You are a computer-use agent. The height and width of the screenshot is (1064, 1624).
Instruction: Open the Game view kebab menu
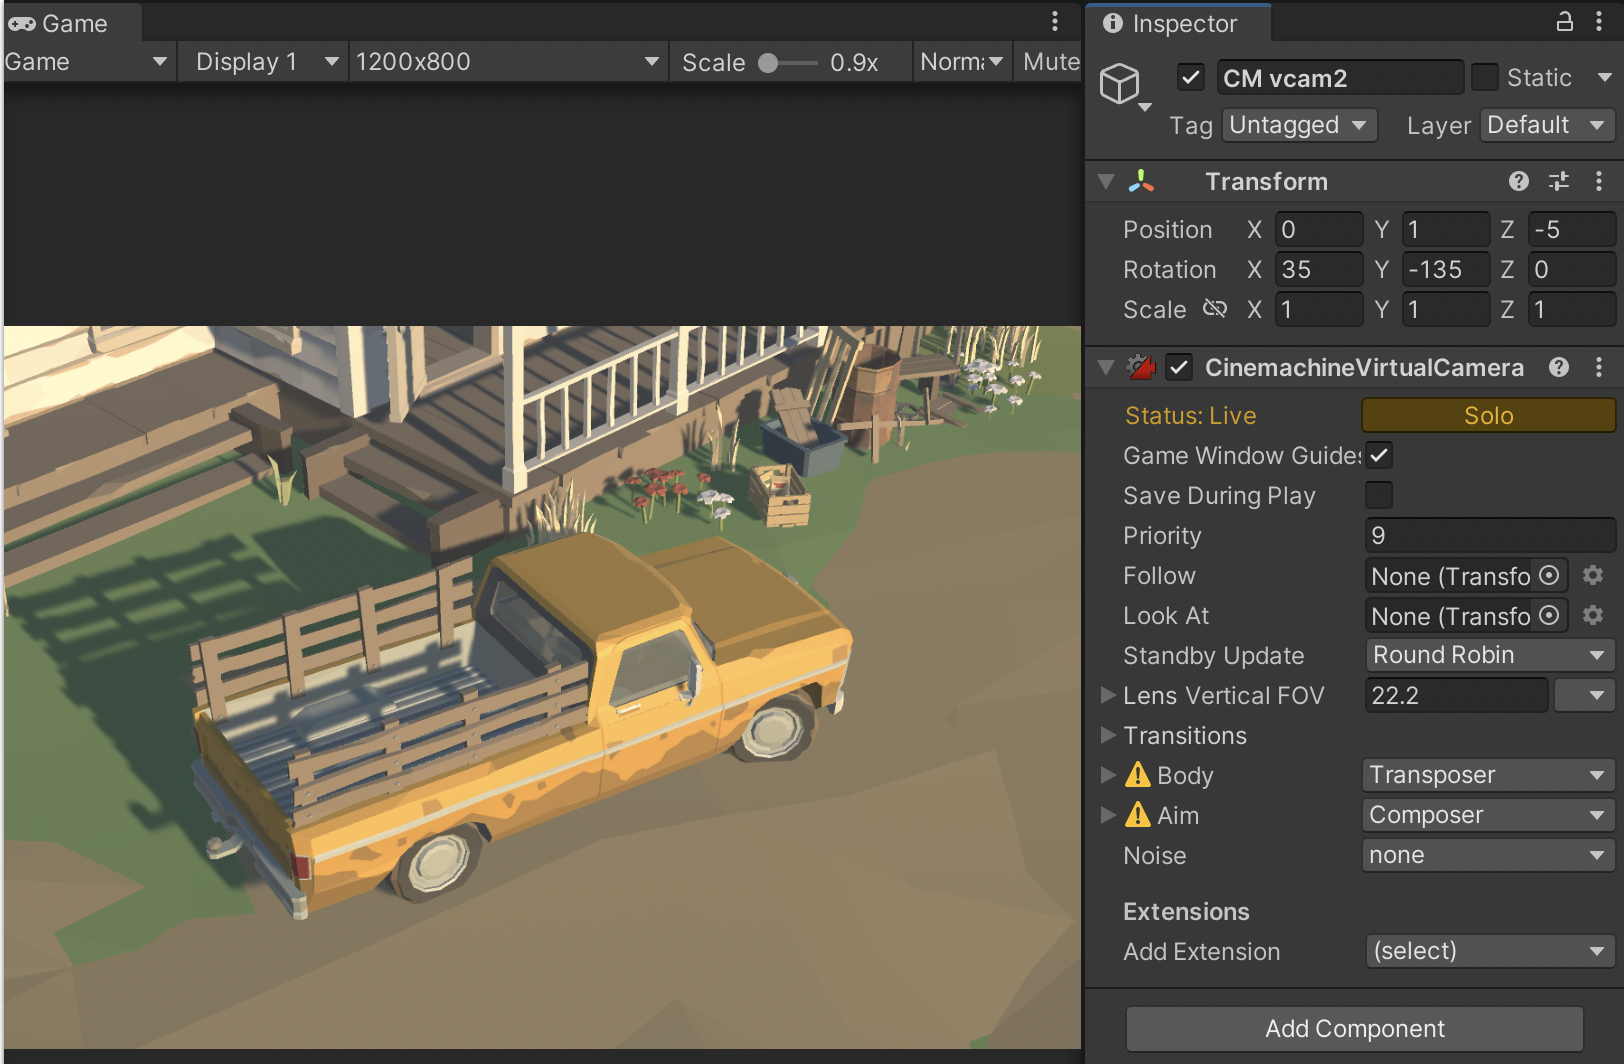click(x=1054, y=22)
